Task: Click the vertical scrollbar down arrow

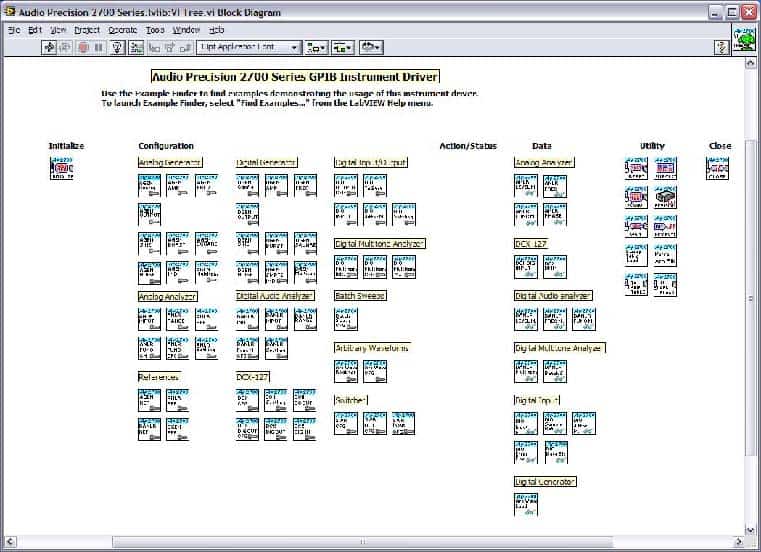Action: coord(751,530)
